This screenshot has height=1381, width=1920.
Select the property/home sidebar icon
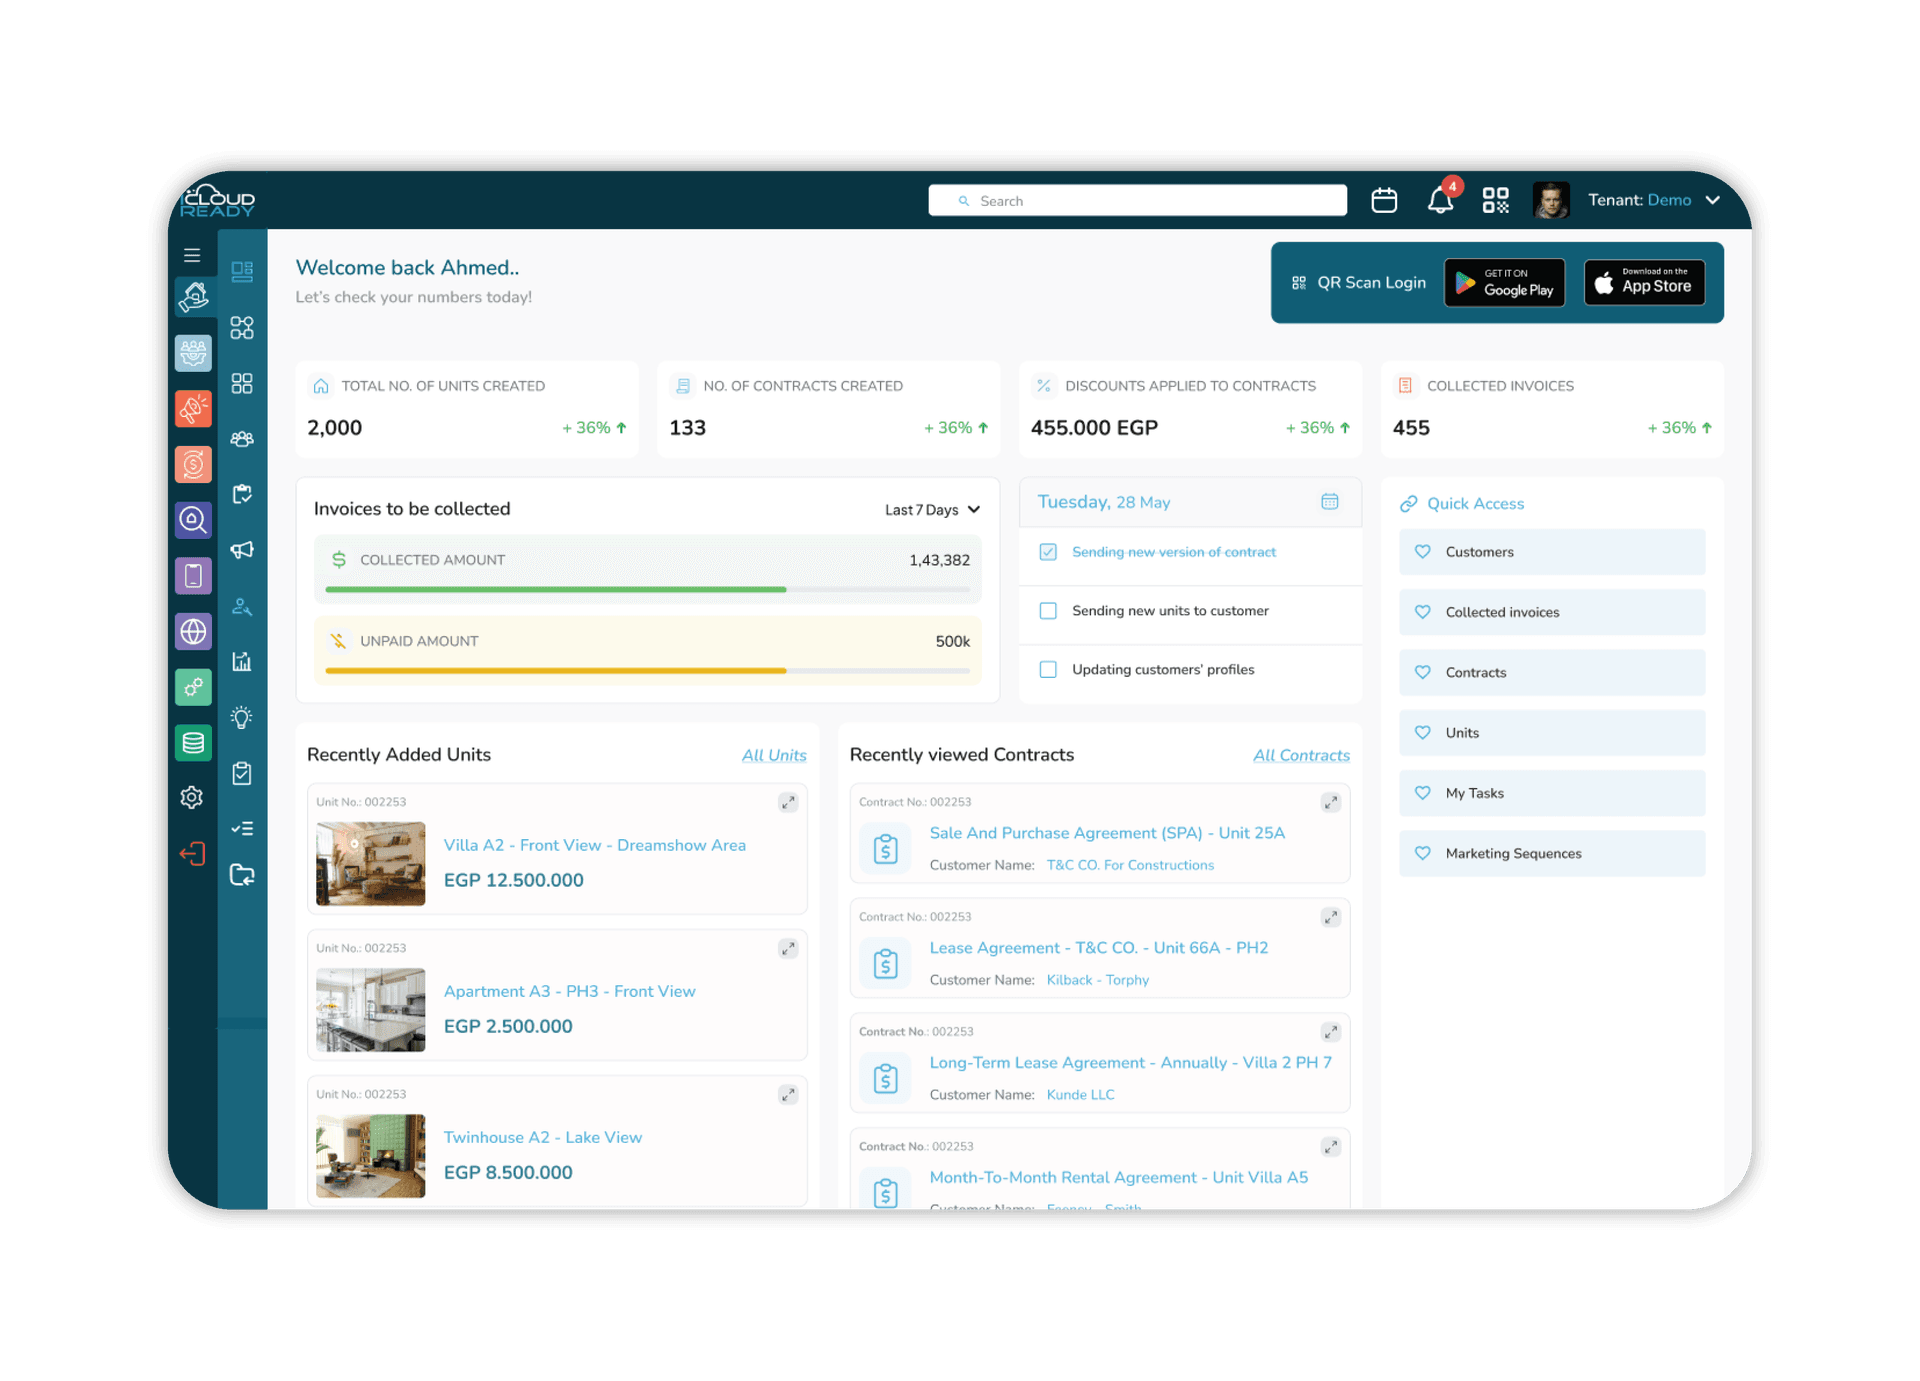pyautogui.click(x=193, y=296)
